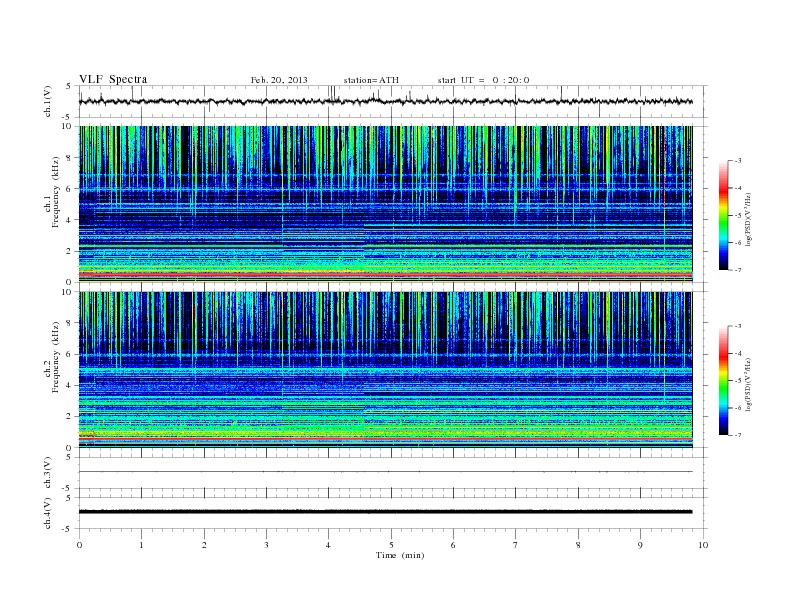This screenshot has height=612, width=792.
Task: Click the "-7" value below ch.2 colorbar
Action: (738, 435)
